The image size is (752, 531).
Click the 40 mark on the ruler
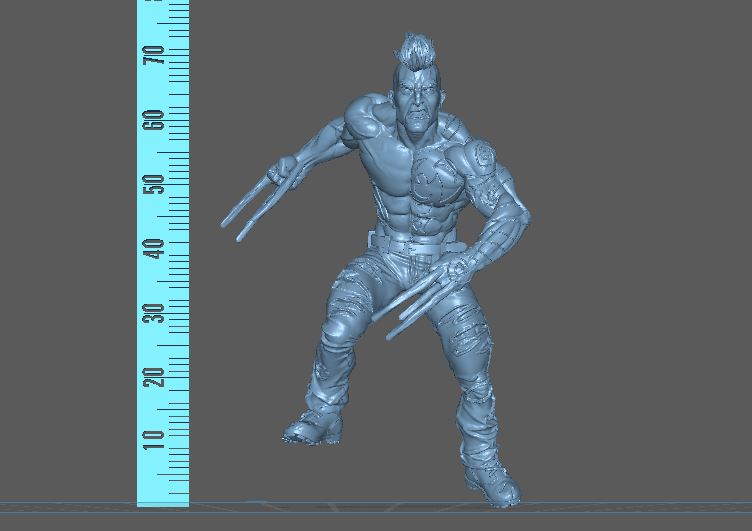(x=154, y=250)
